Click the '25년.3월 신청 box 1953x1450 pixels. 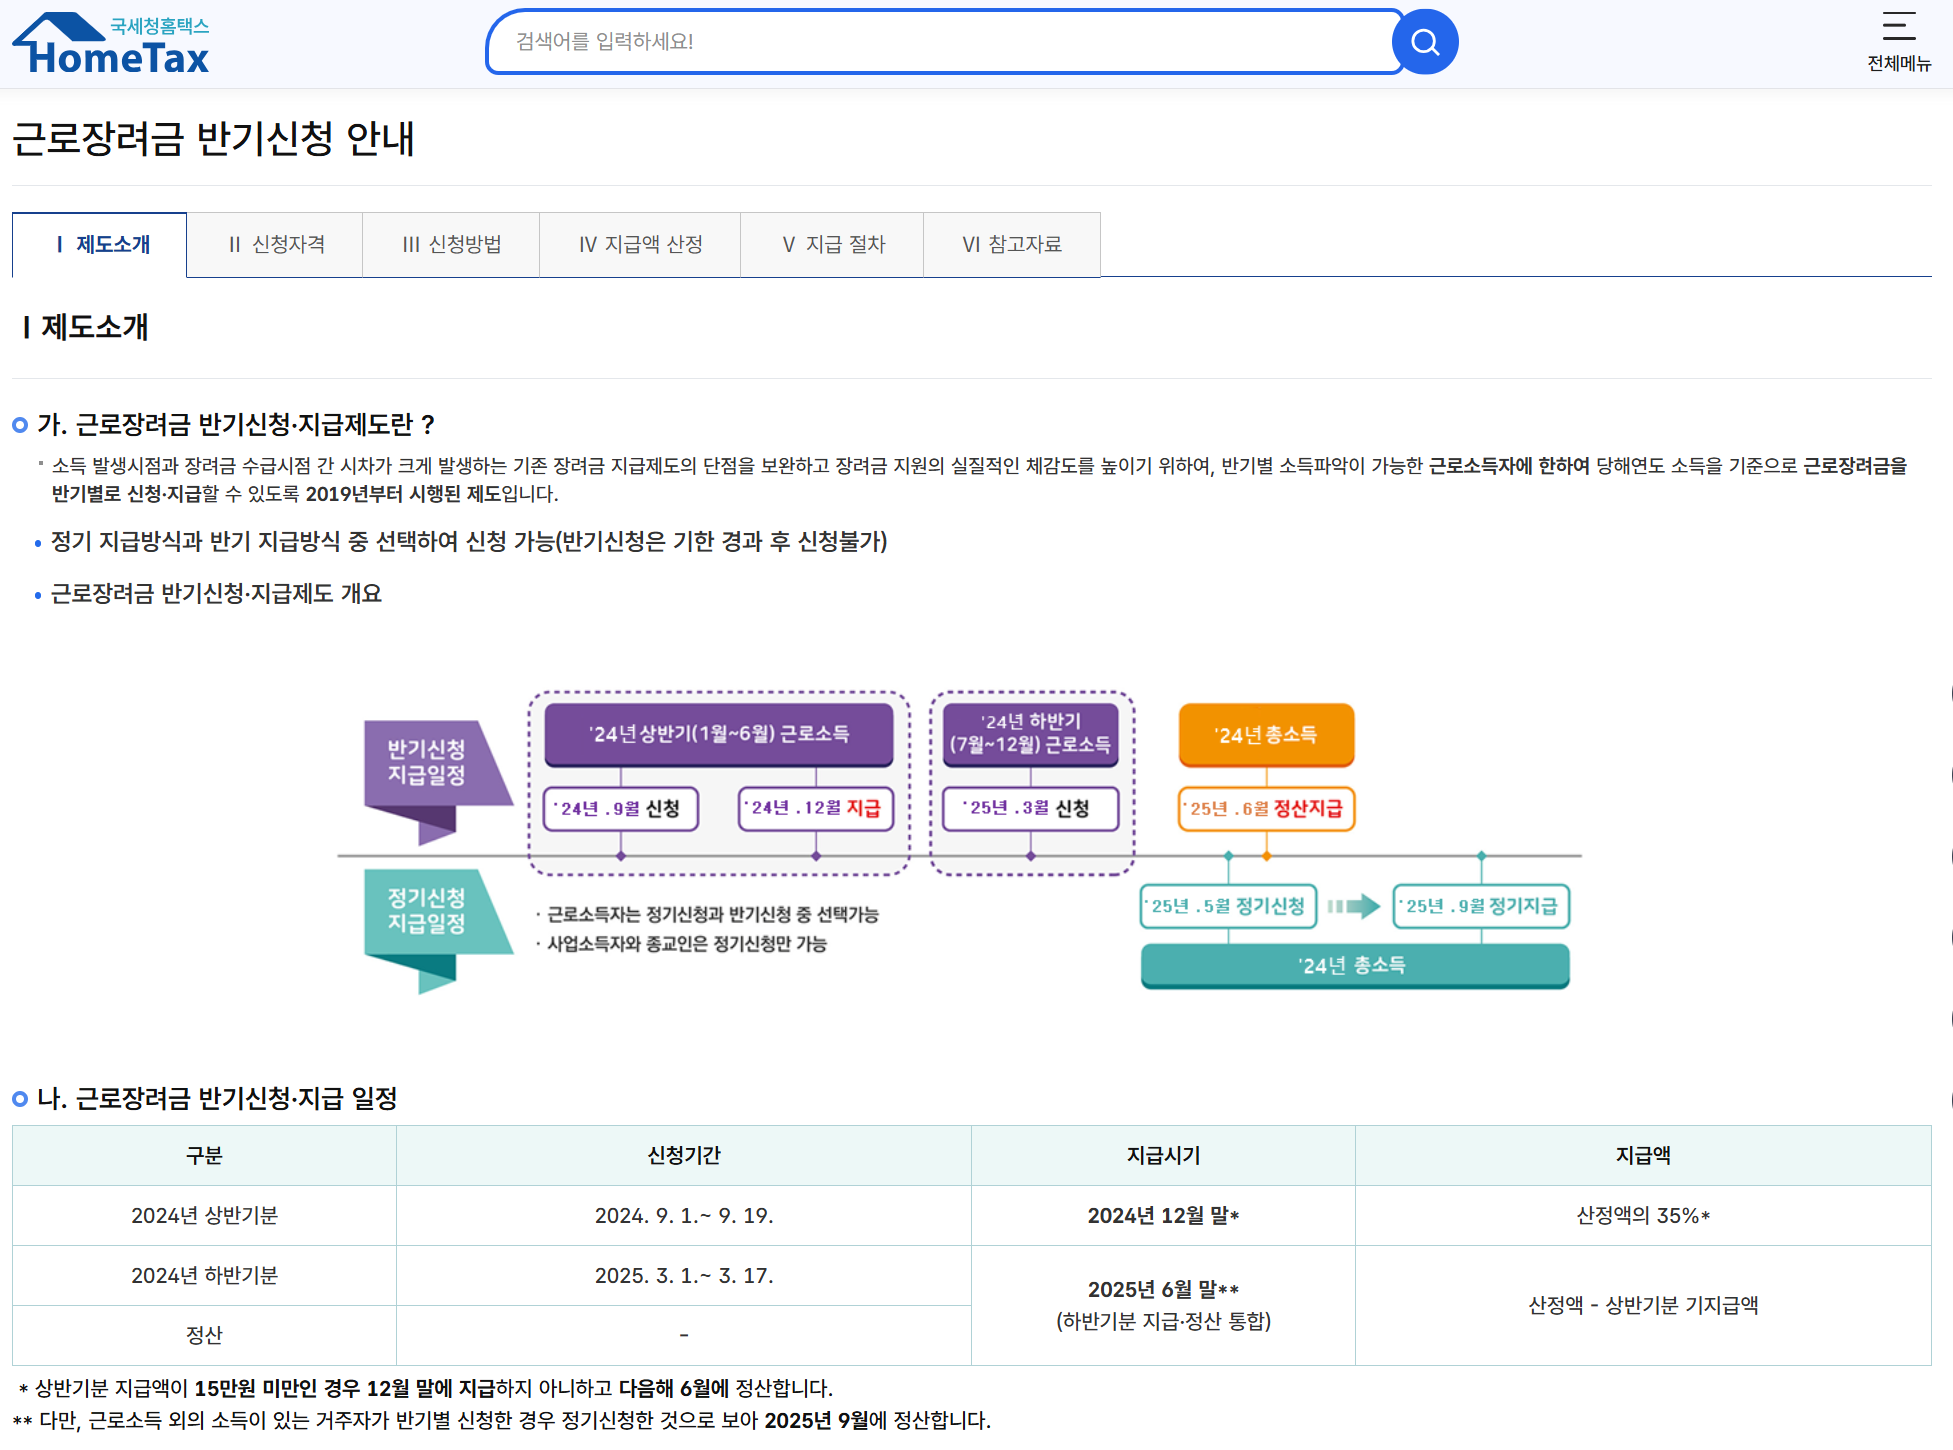(x=1031, y=809)
